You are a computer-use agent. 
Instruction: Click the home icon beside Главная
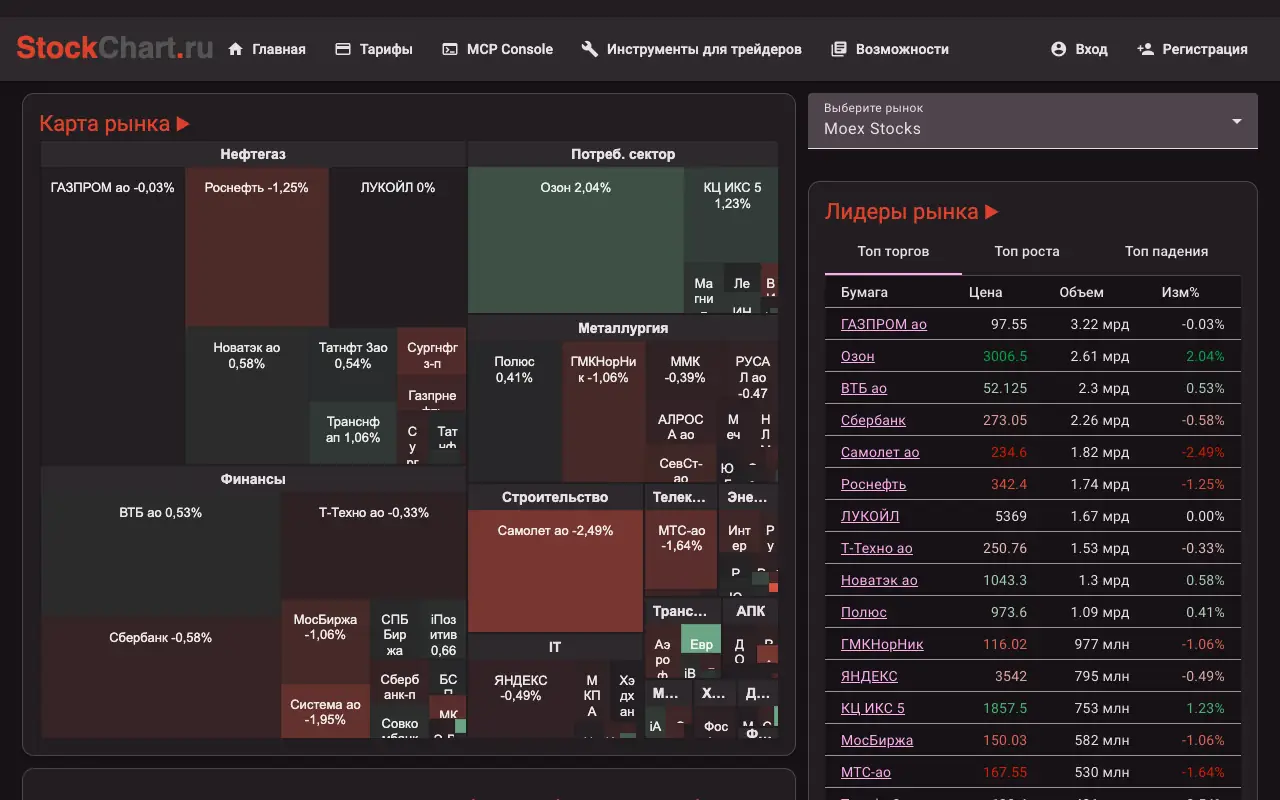tap(236, 49)
